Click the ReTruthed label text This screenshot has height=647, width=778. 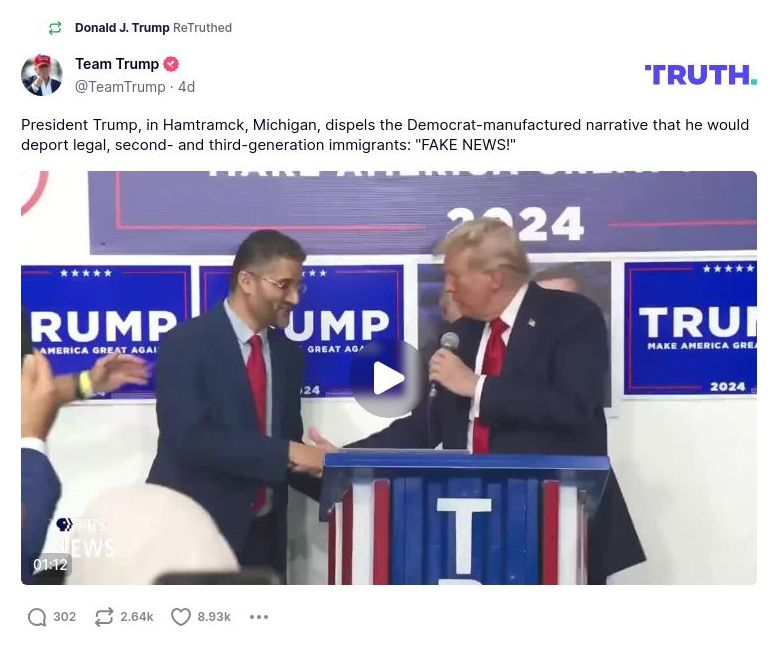[x=202, y=28]
